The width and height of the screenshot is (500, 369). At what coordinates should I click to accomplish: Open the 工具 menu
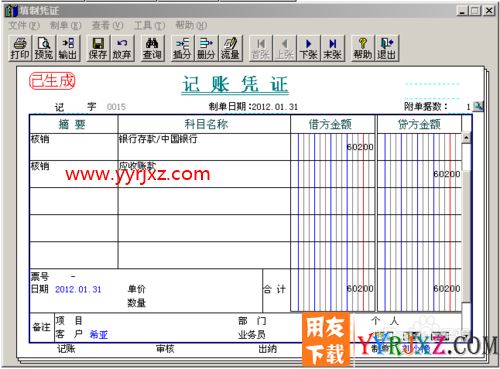[149, 25]
